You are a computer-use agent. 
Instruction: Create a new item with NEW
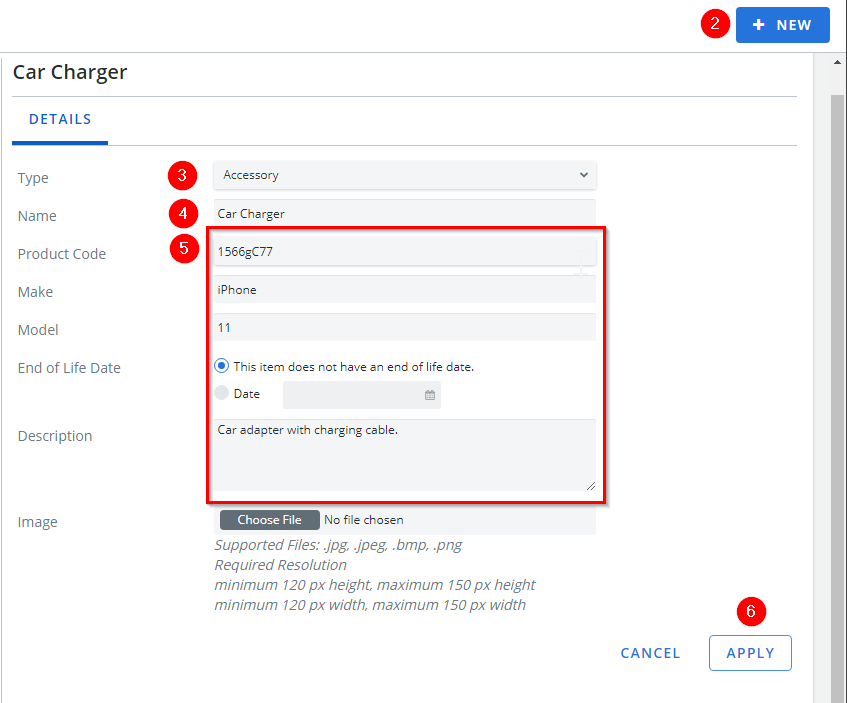(x=782, y=25)
